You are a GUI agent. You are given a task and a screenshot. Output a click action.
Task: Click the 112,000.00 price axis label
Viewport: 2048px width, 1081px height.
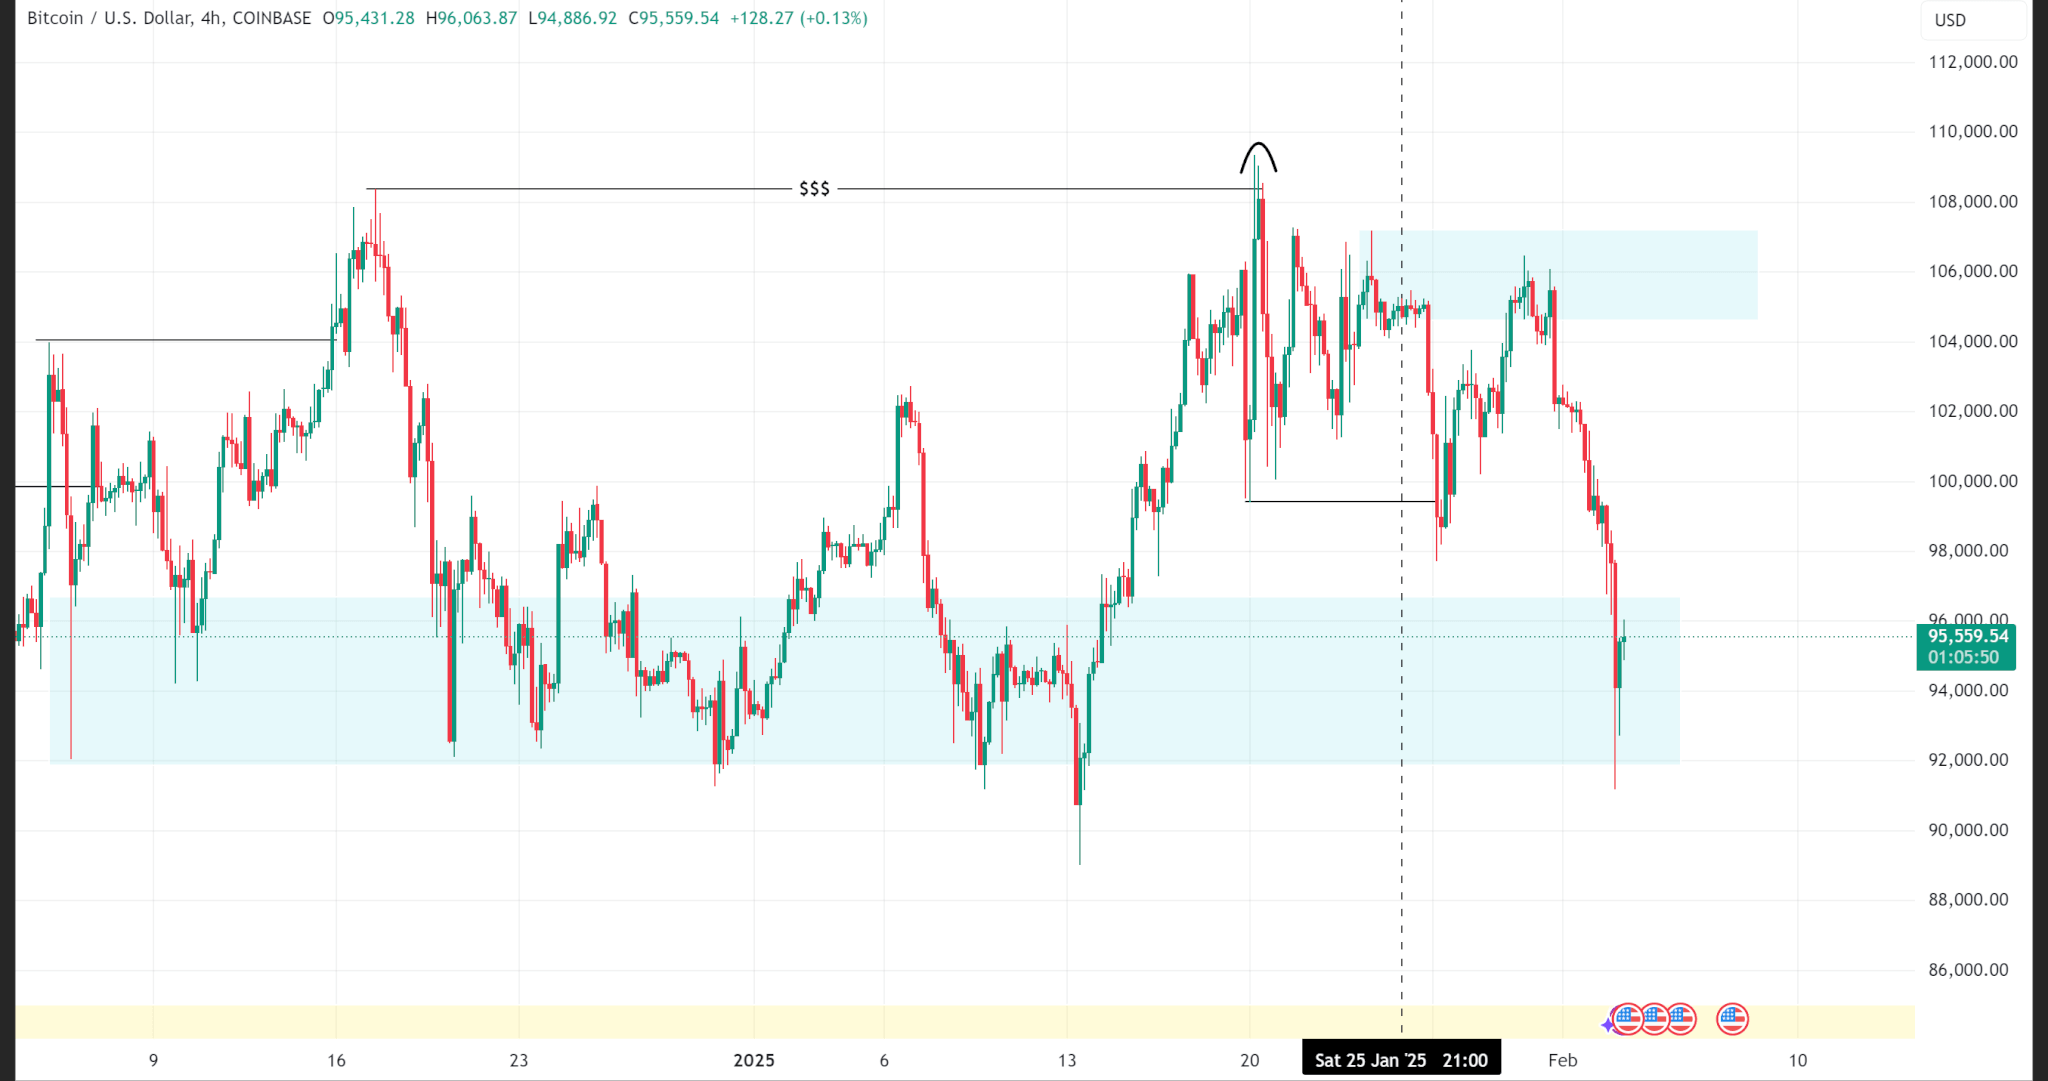[1973, 62]
